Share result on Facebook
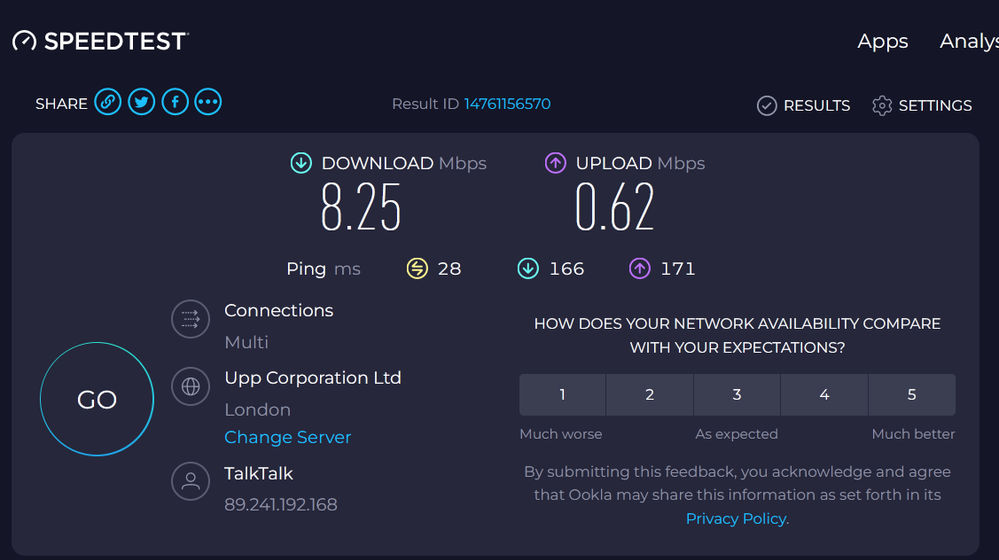999x560 pixels. (x=175, y=102)
